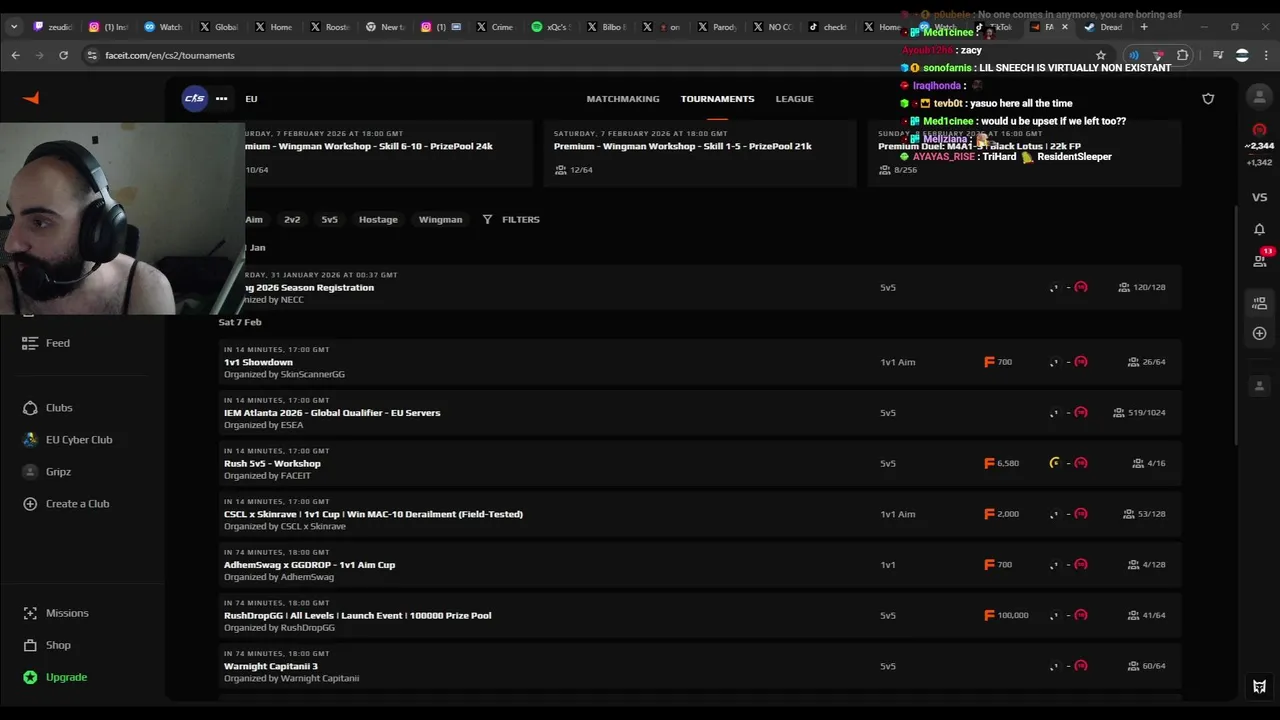Toggle the Hostage filter chip
The image size is (1280, 720).
click(378, 219)
